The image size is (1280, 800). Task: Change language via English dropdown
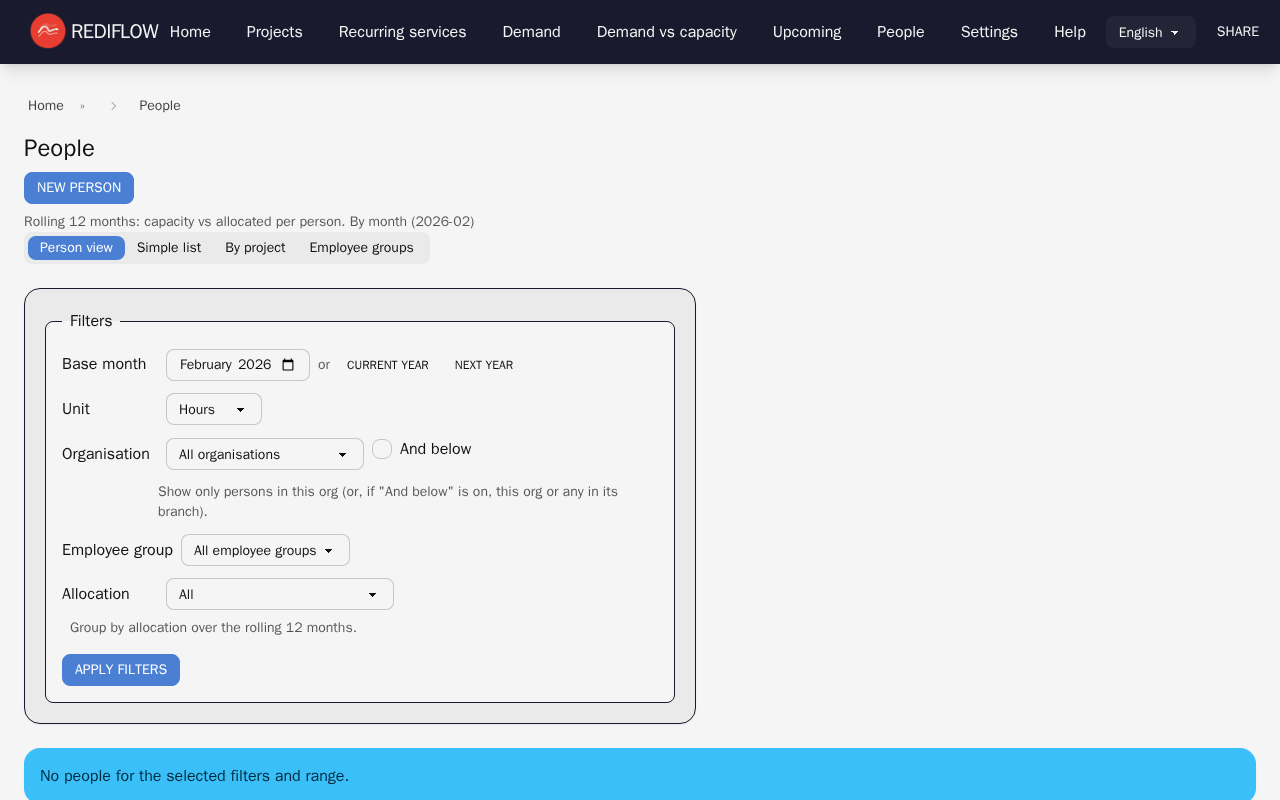pyautogui.click(x=1150, y=32)
